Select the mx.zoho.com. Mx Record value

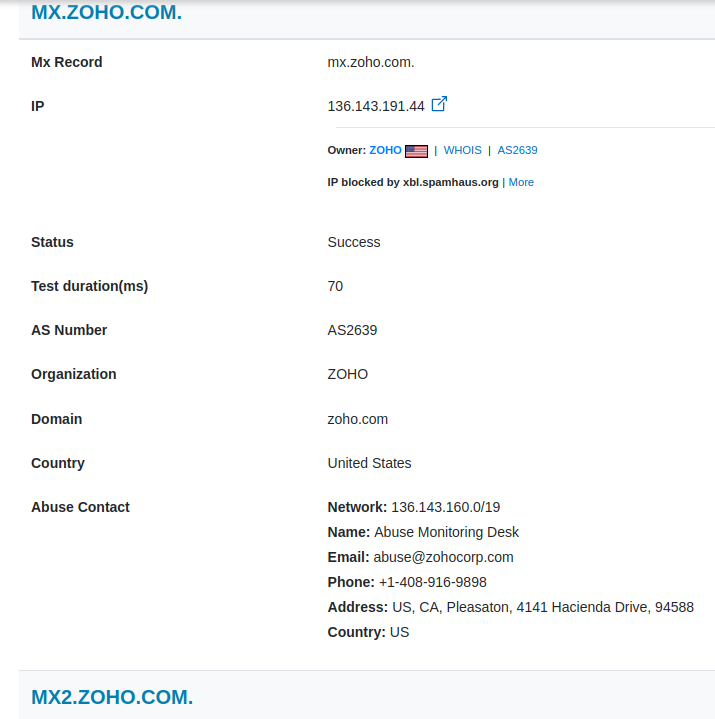pos(371,62)
